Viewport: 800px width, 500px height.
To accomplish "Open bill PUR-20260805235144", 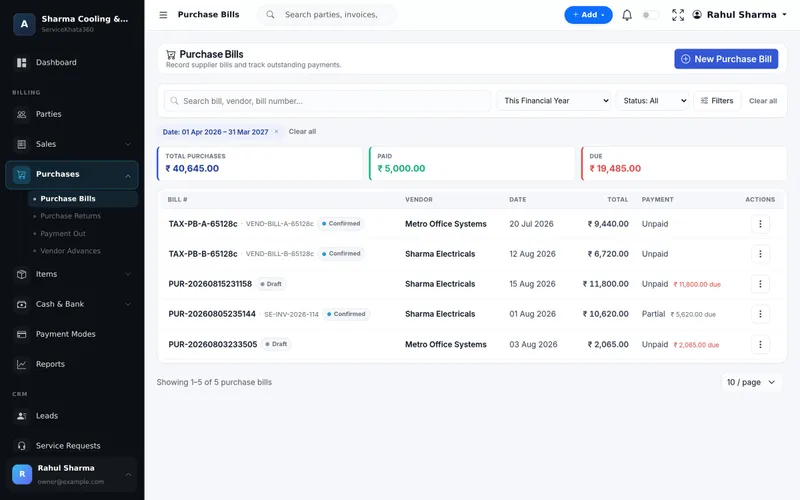I will pyautogui.click(x=212, y=314).
